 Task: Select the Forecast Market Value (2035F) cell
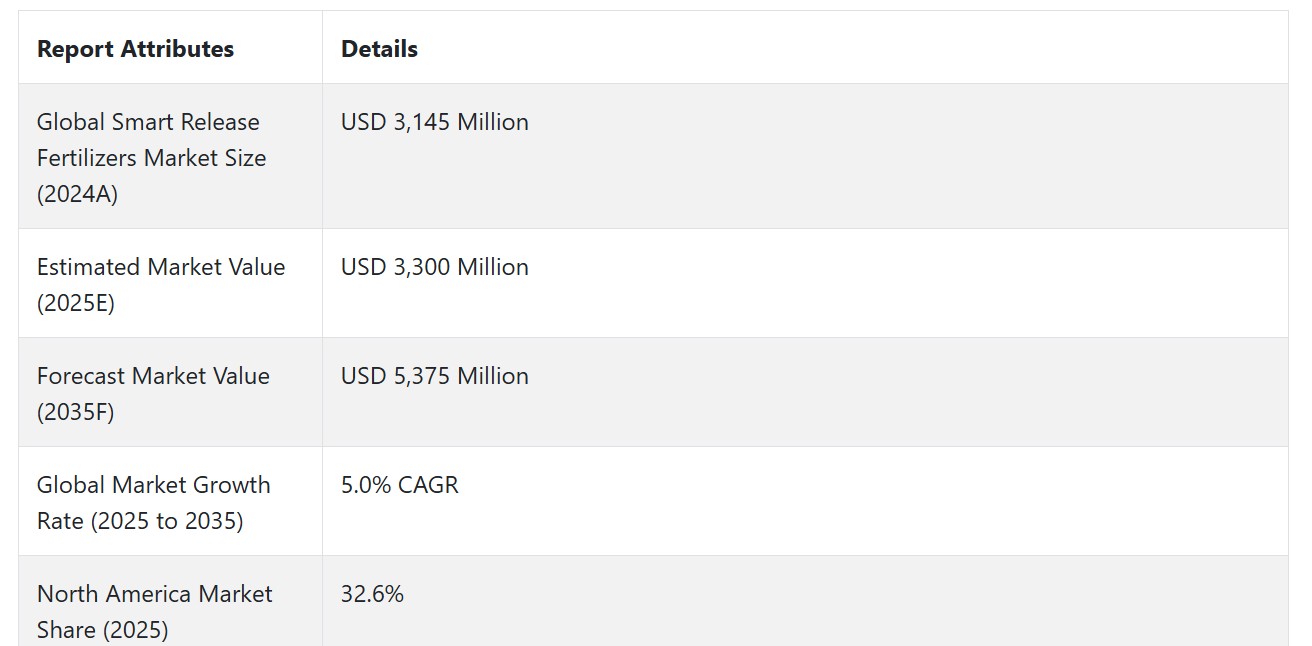pos(170,393)
